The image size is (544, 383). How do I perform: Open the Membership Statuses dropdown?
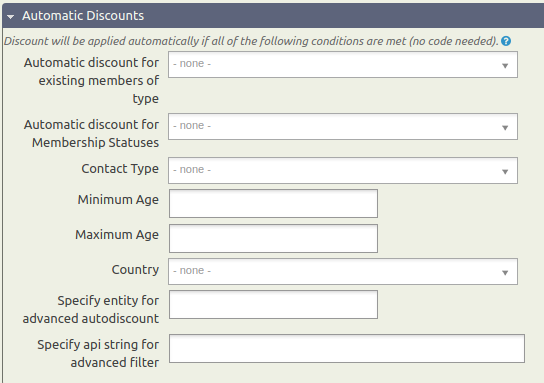[343, 126]
